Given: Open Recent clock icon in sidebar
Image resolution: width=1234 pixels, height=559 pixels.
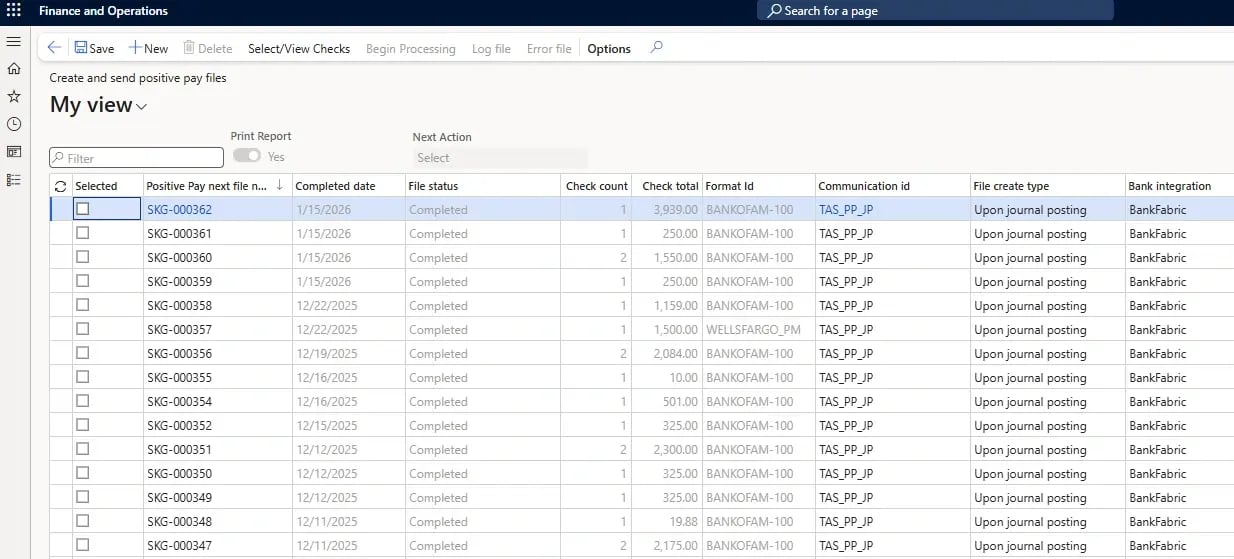Looking at the screenshot, I should tap(14, 124).
